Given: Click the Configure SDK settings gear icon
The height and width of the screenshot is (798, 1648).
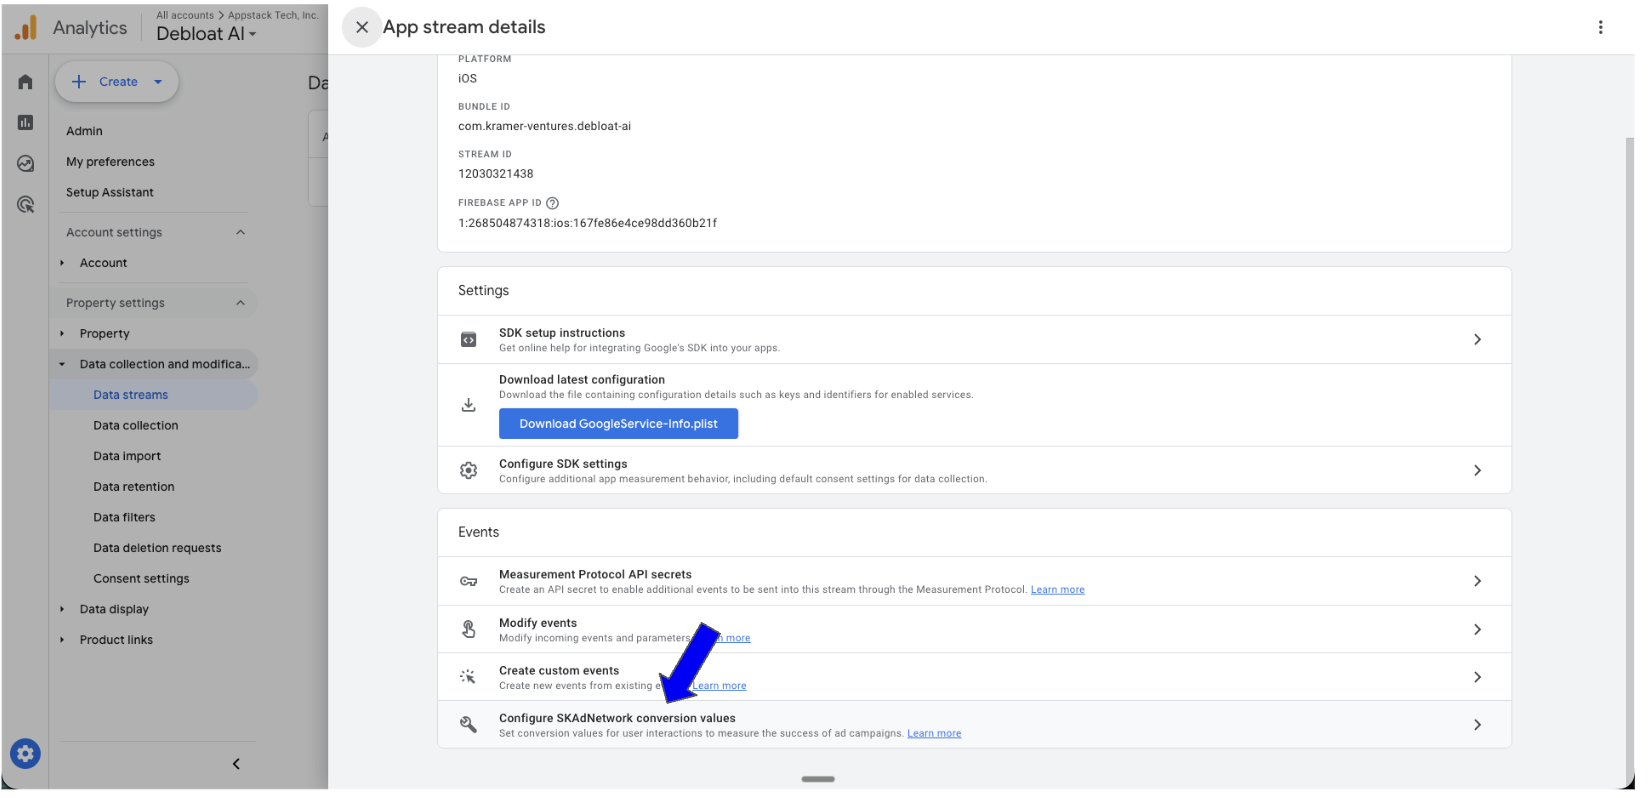Looking at the screenshot, I should [468, 470].
